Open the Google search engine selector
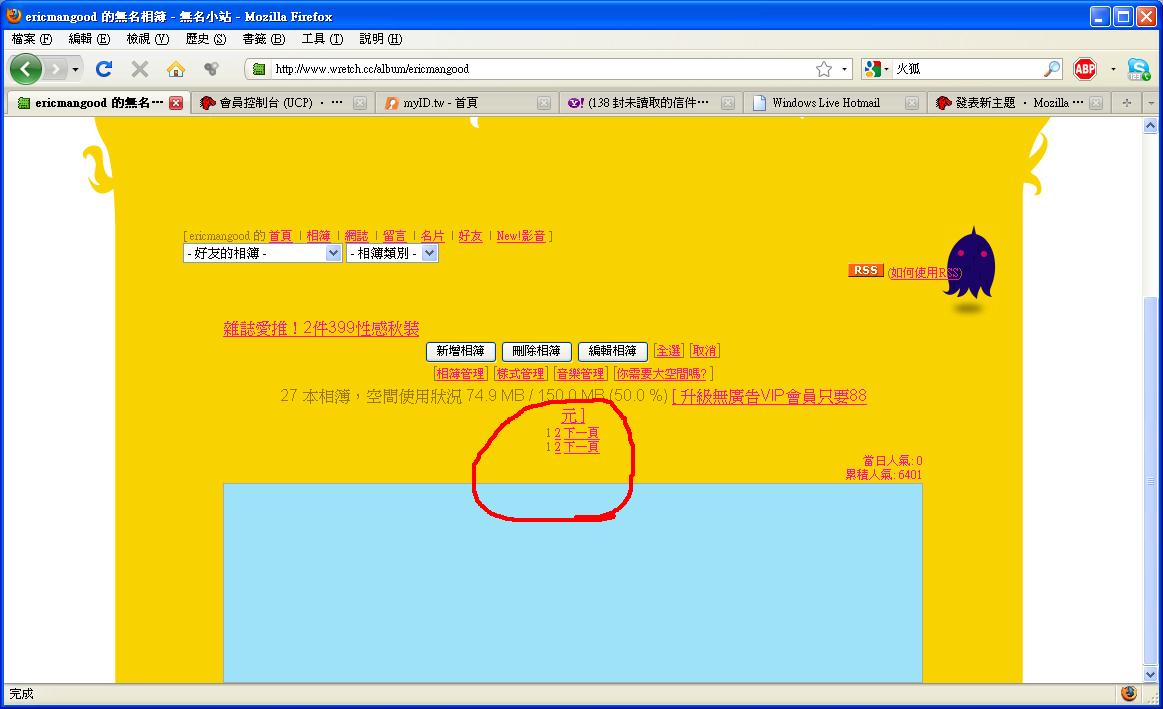 coord(876,69)
